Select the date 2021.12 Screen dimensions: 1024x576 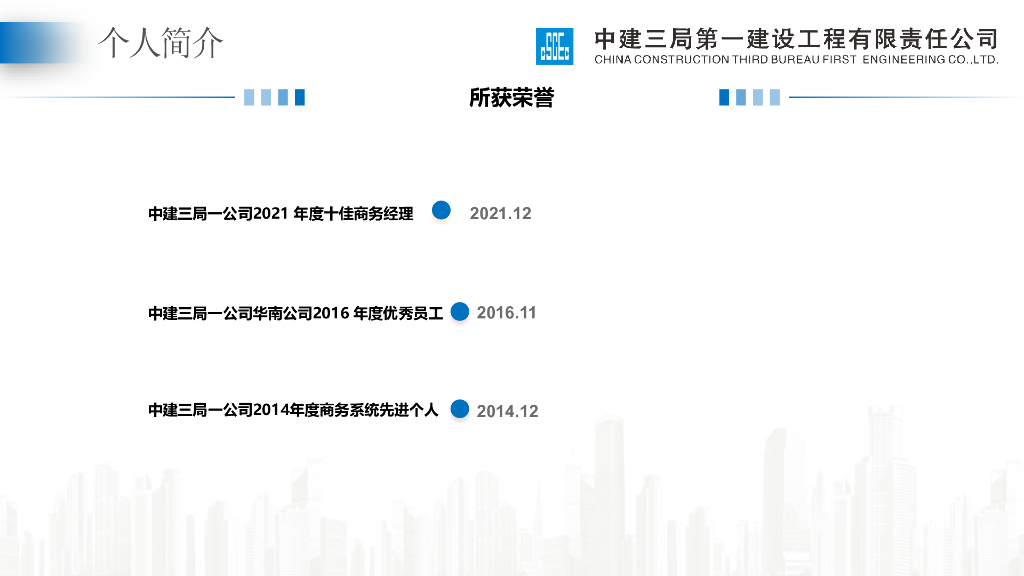tap(501, 214)
